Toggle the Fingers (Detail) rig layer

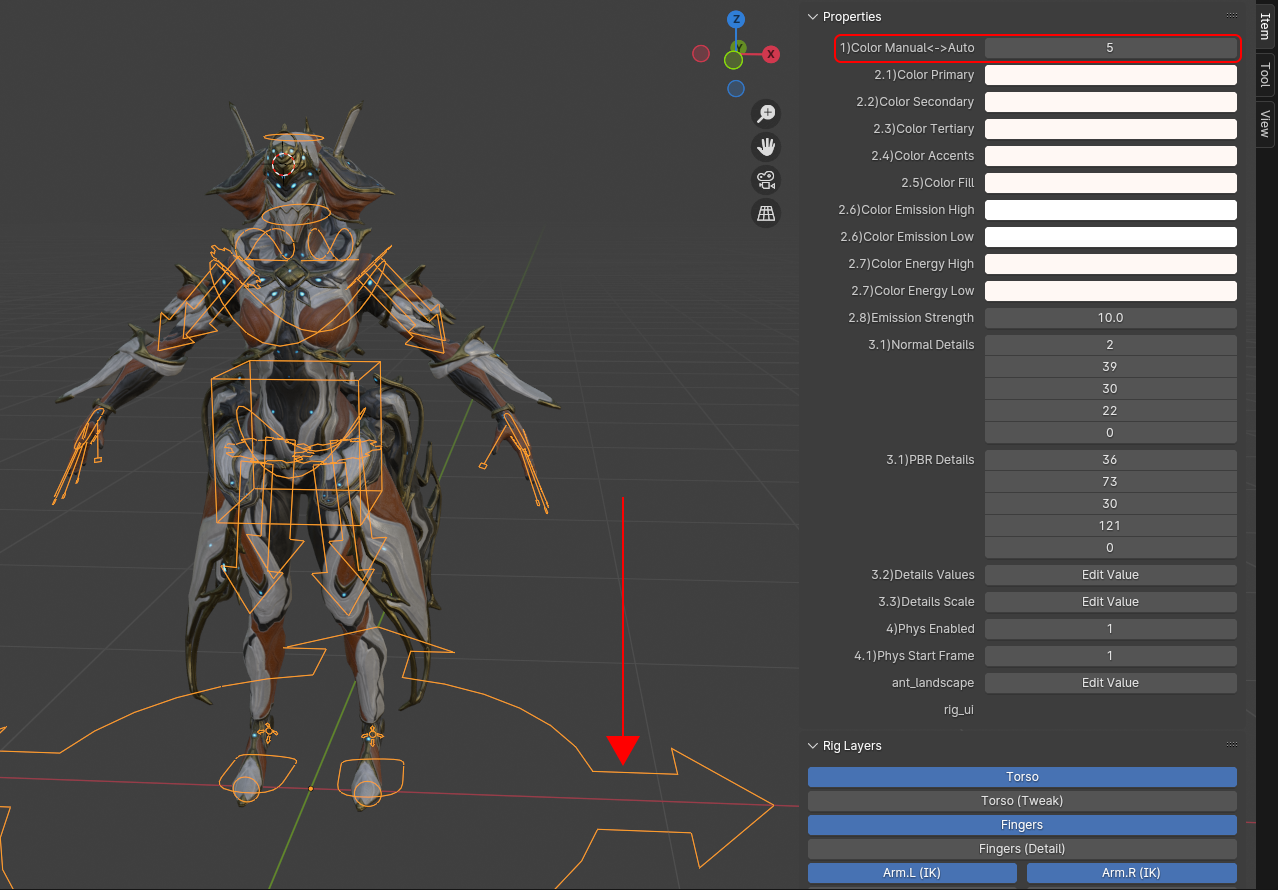(1022, 849)
